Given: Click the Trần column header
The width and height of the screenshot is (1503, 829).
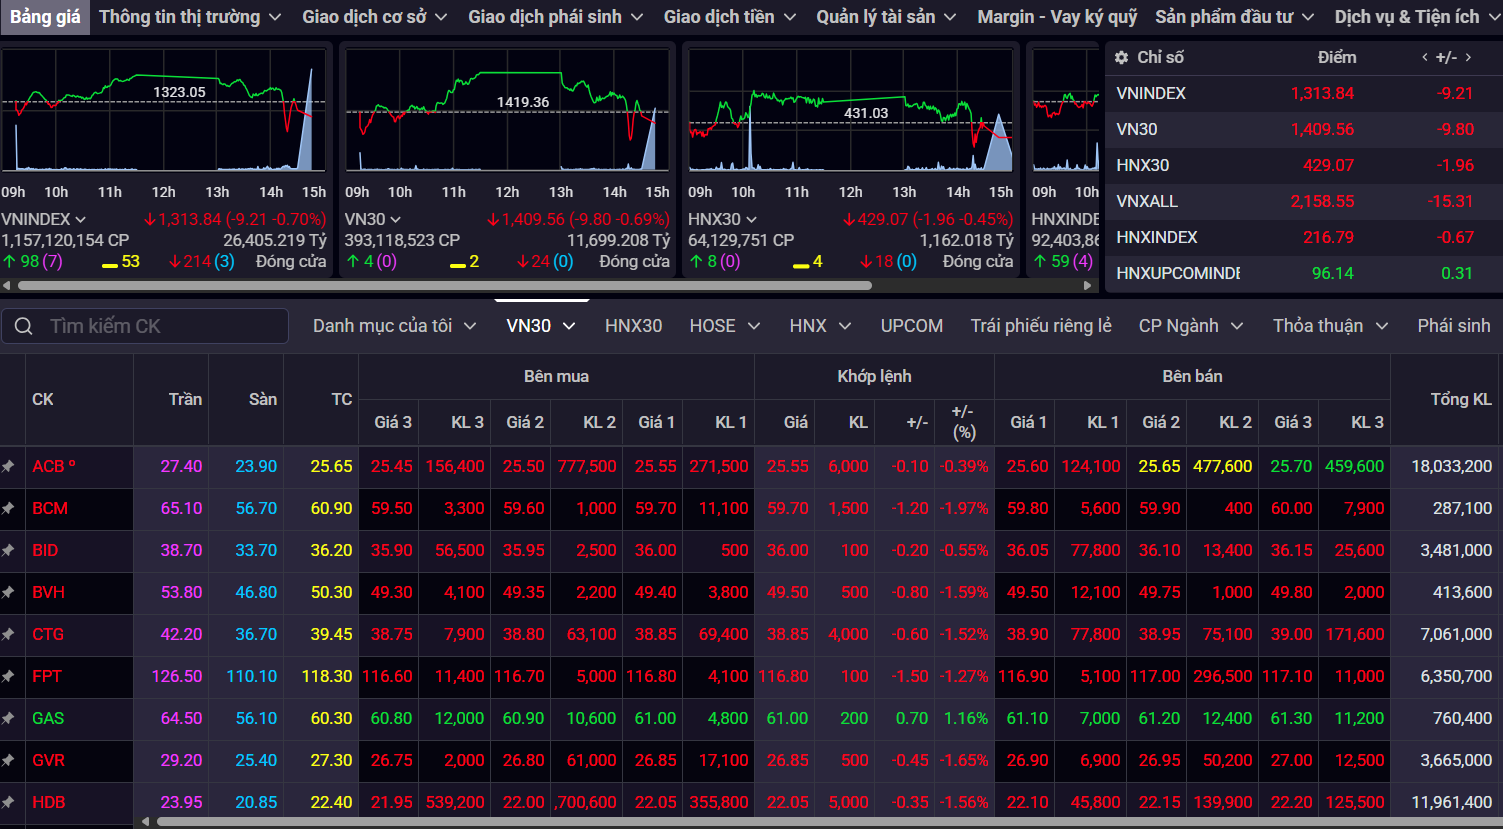Looking at the screenshot, I should [185, 399].
